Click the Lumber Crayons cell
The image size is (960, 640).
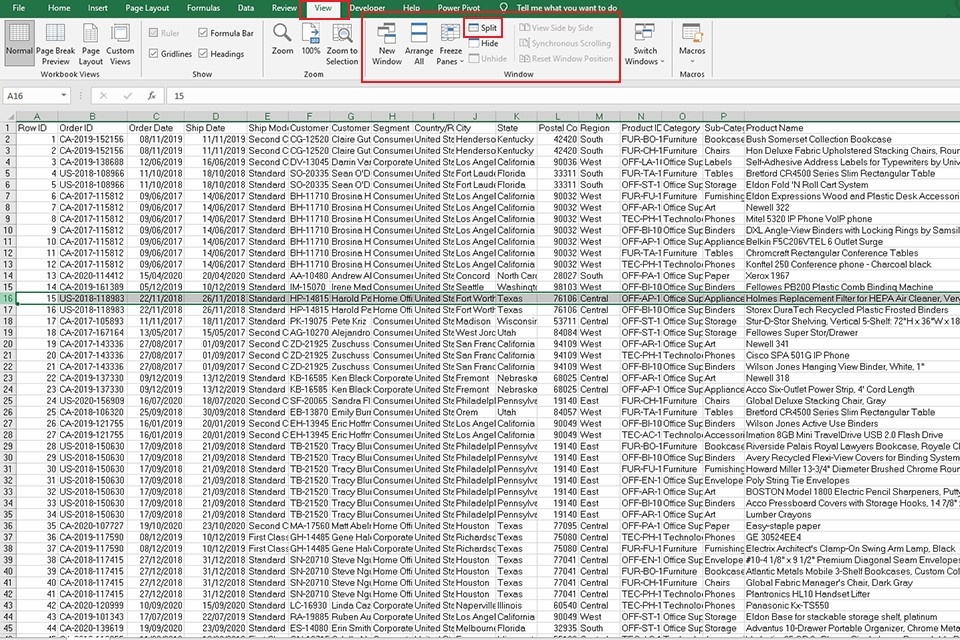tap(852, 514)
